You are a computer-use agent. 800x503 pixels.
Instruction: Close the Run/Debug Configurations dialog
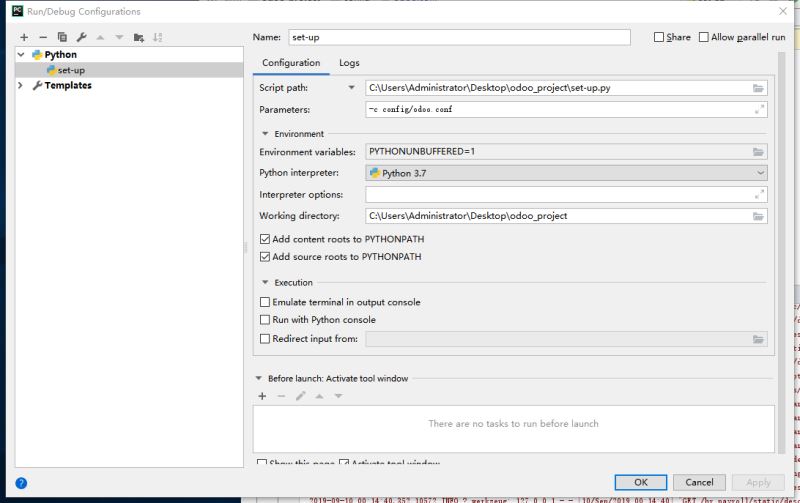coord(783,11)
